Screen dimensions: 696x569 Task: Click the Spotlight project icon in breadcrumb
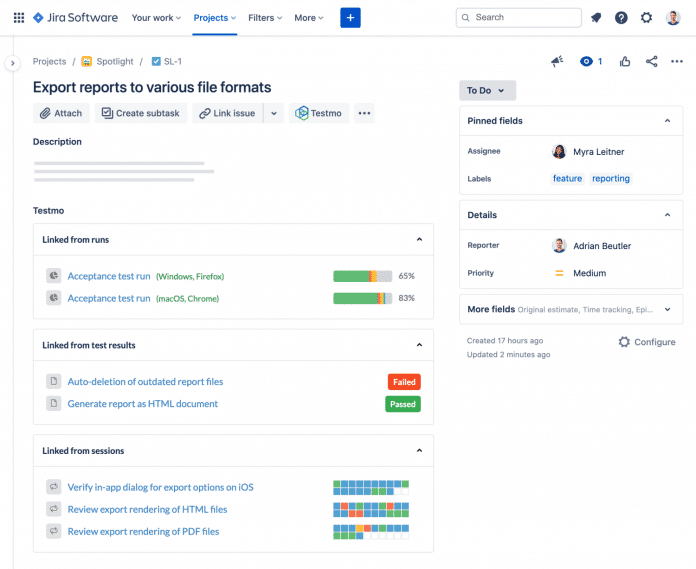pos(87,61)
